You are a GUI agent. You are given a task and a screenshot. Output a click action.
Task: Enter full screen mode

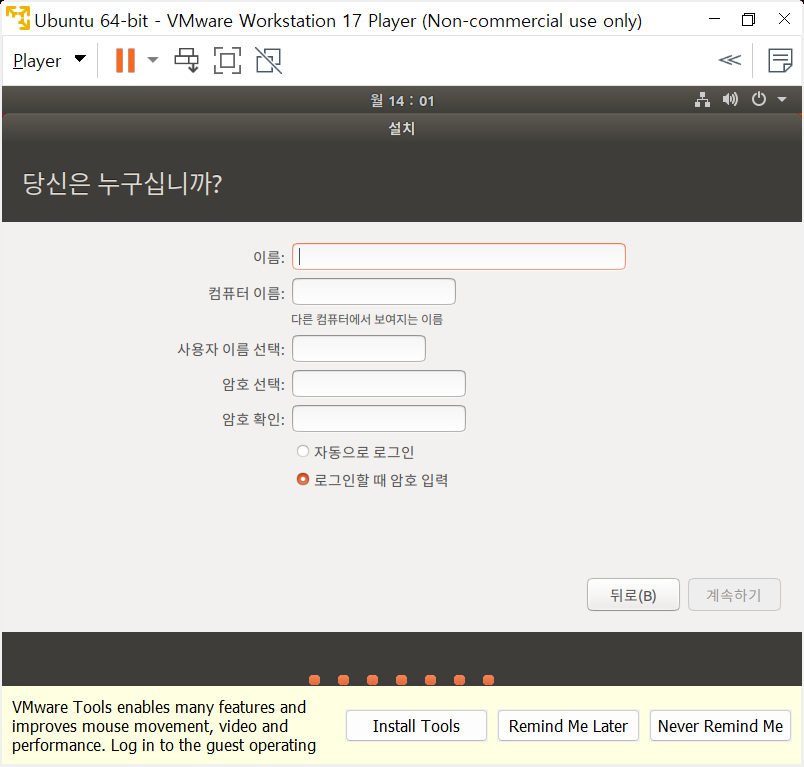tap(227, 60)
